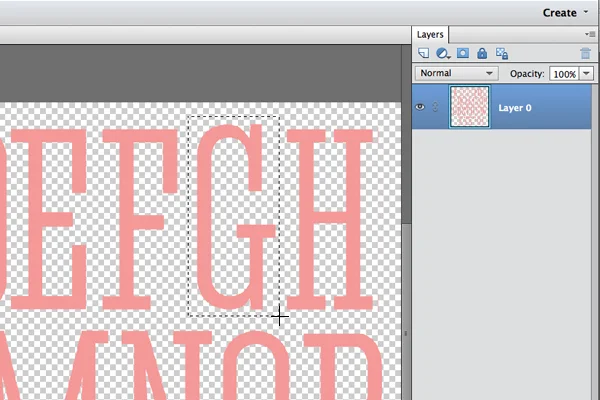Open the Normal blend mode dropdown
Screen dimensions: 600x400
tap(456, 73)
